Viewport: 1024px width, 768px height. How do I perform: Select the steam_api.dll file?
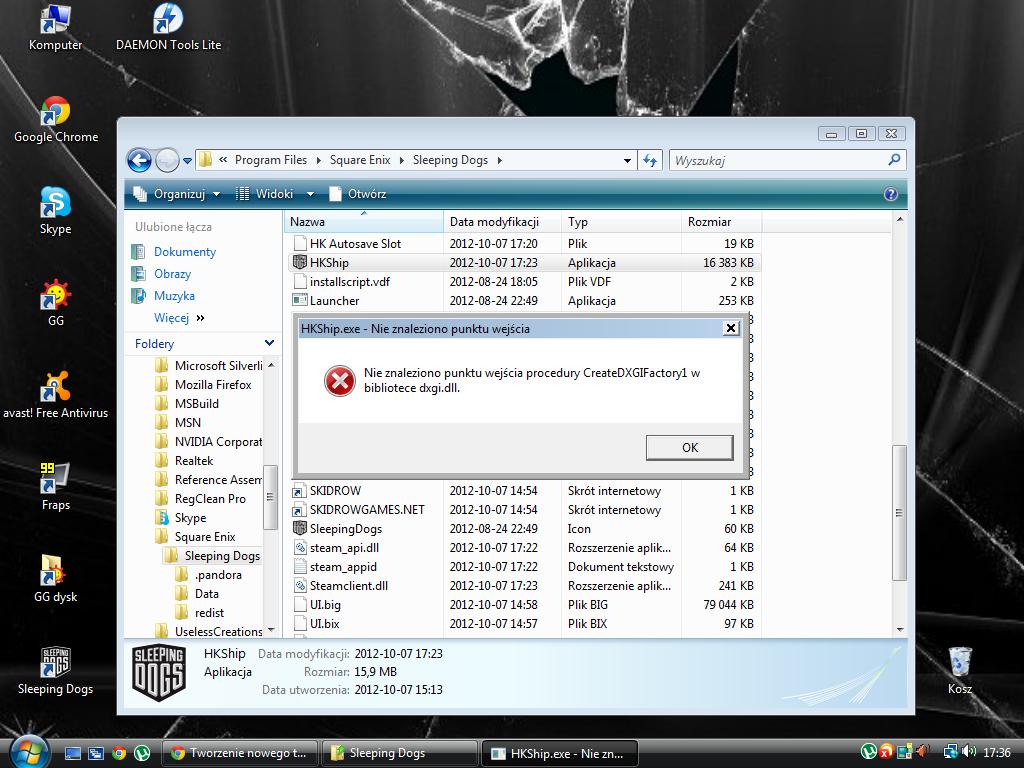point(524,547)
